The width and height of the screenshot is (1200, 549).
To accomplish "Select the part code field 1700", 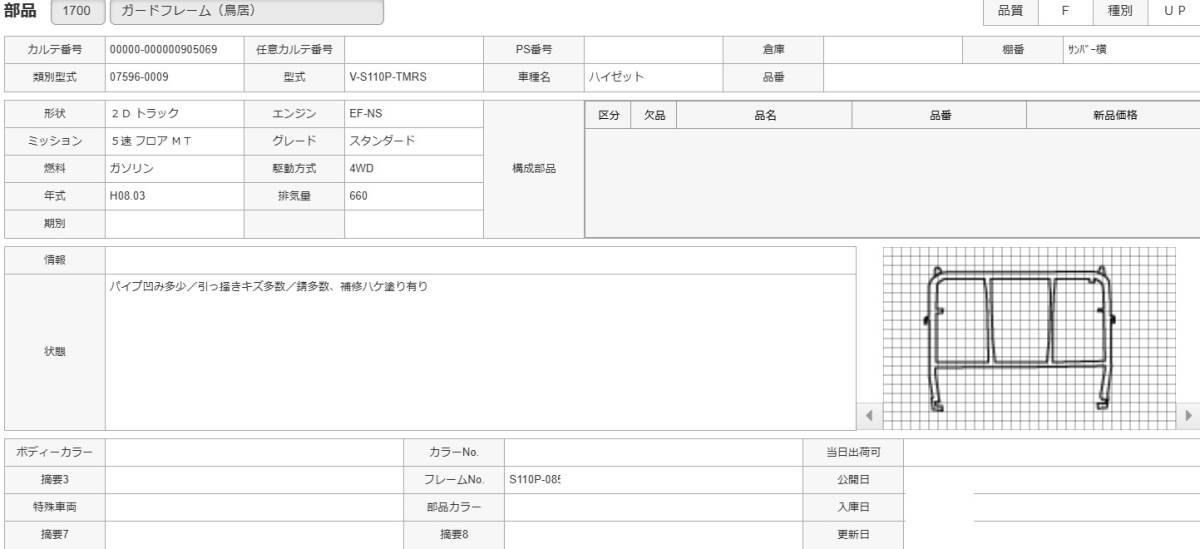I will point(76,11).
